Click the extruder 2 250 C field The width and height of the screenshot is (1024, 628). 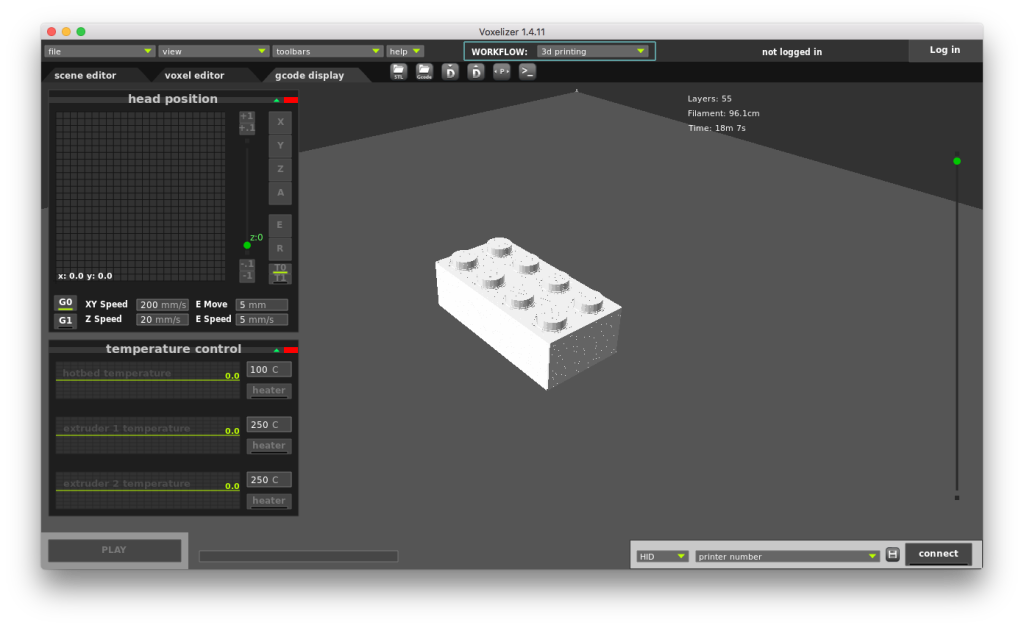pos(269,480)
